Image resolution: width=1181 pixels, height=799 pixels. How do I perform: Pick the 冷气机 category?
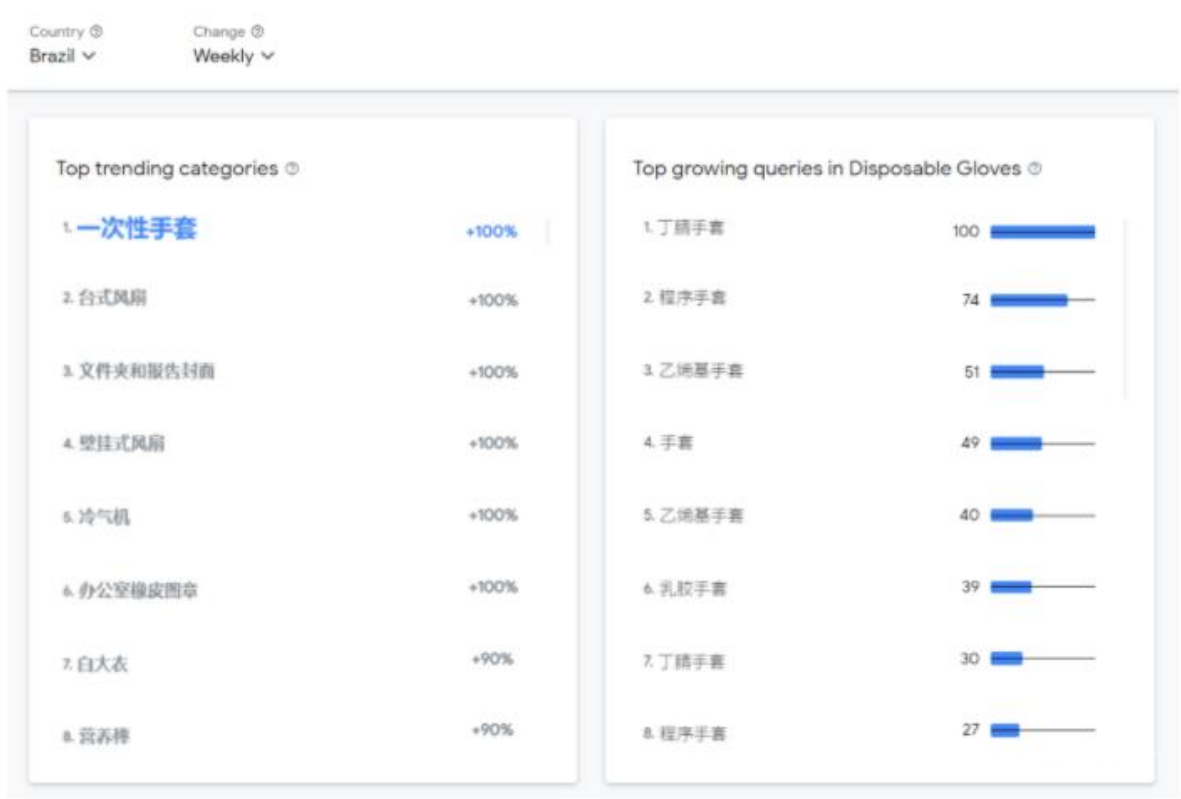pos(104,517)
